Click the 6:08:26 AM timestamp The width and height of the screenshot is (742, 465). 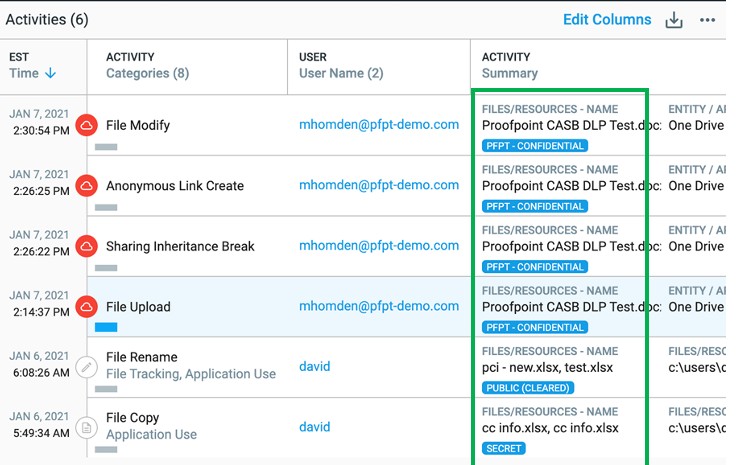tap(41, 373)
